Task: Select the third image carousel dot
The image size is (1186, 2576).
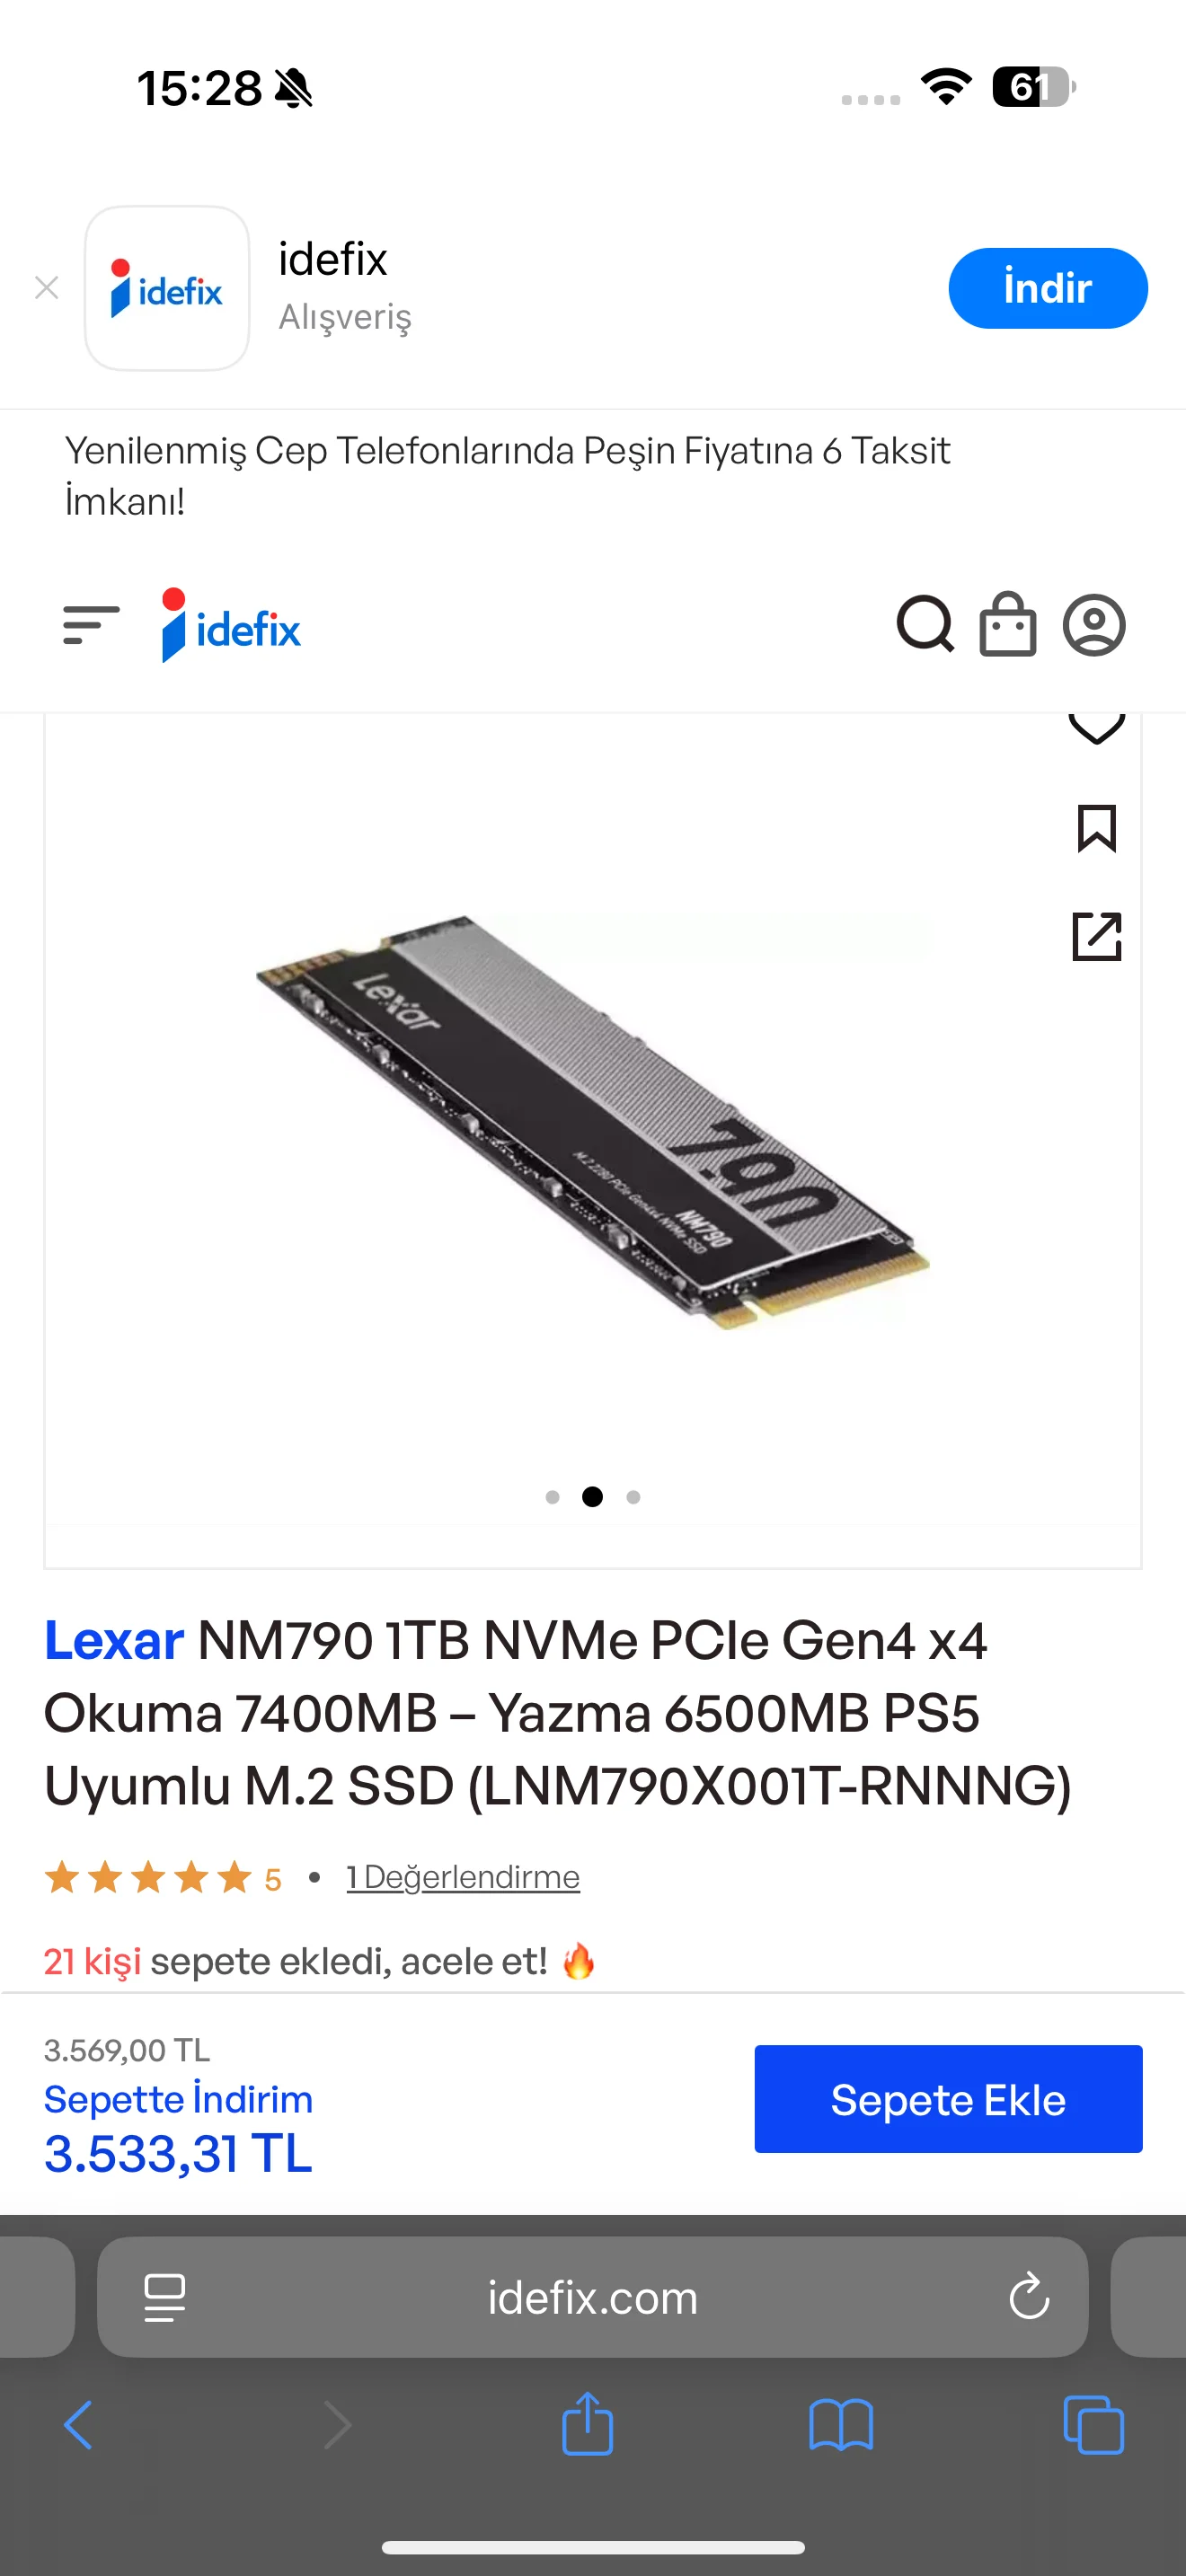Action: click(633, 1497)
